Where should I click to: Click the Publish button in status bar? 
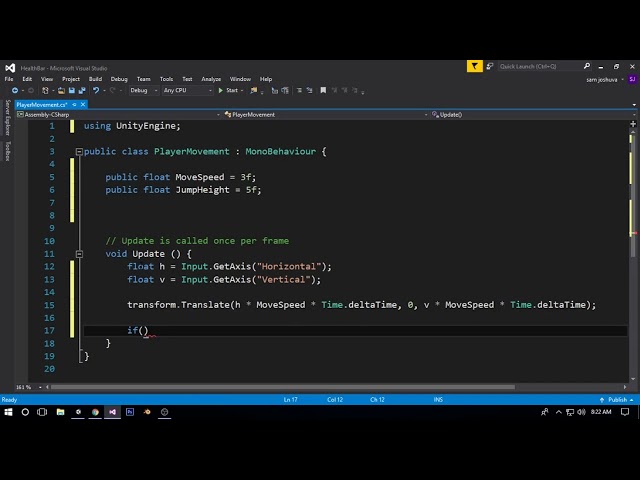tap(617, 400)
